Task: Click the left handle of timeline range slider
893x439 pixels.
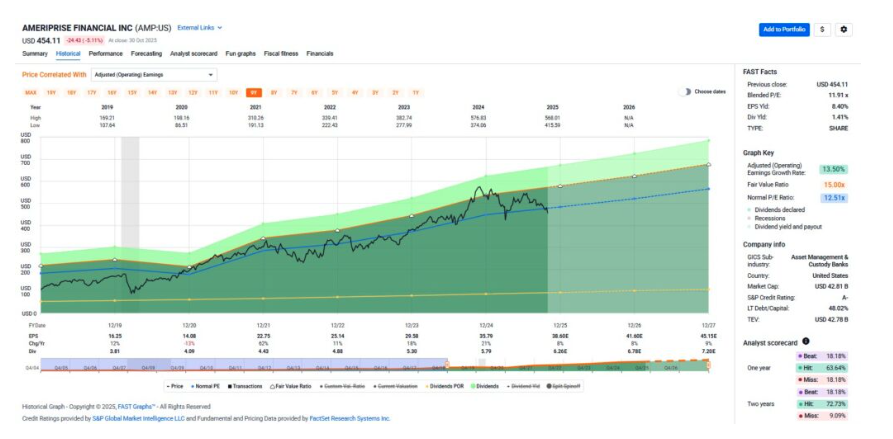Action: (446, 365)
